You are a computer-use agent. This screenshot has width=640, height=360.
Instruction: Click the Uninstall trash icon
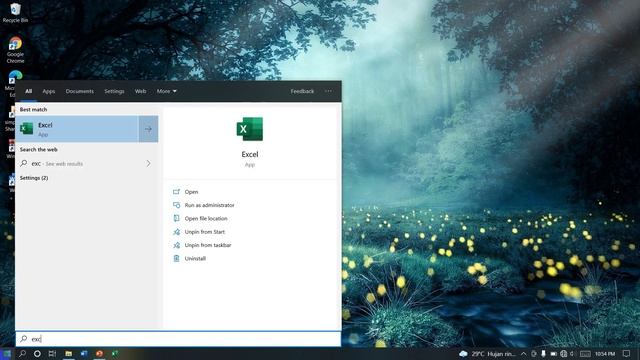click(x=176, y=258)
